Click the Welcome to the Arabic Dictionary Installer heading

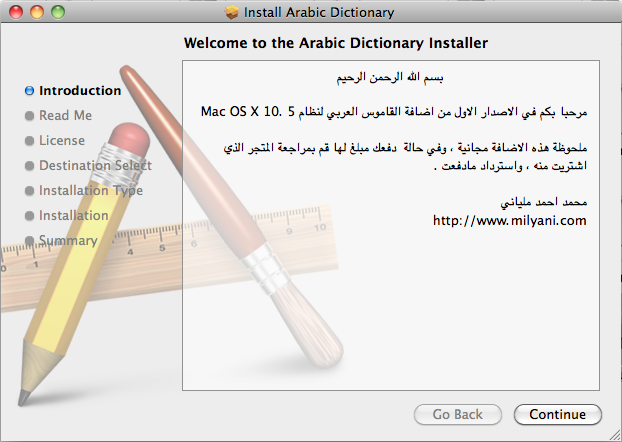[336, 44]
